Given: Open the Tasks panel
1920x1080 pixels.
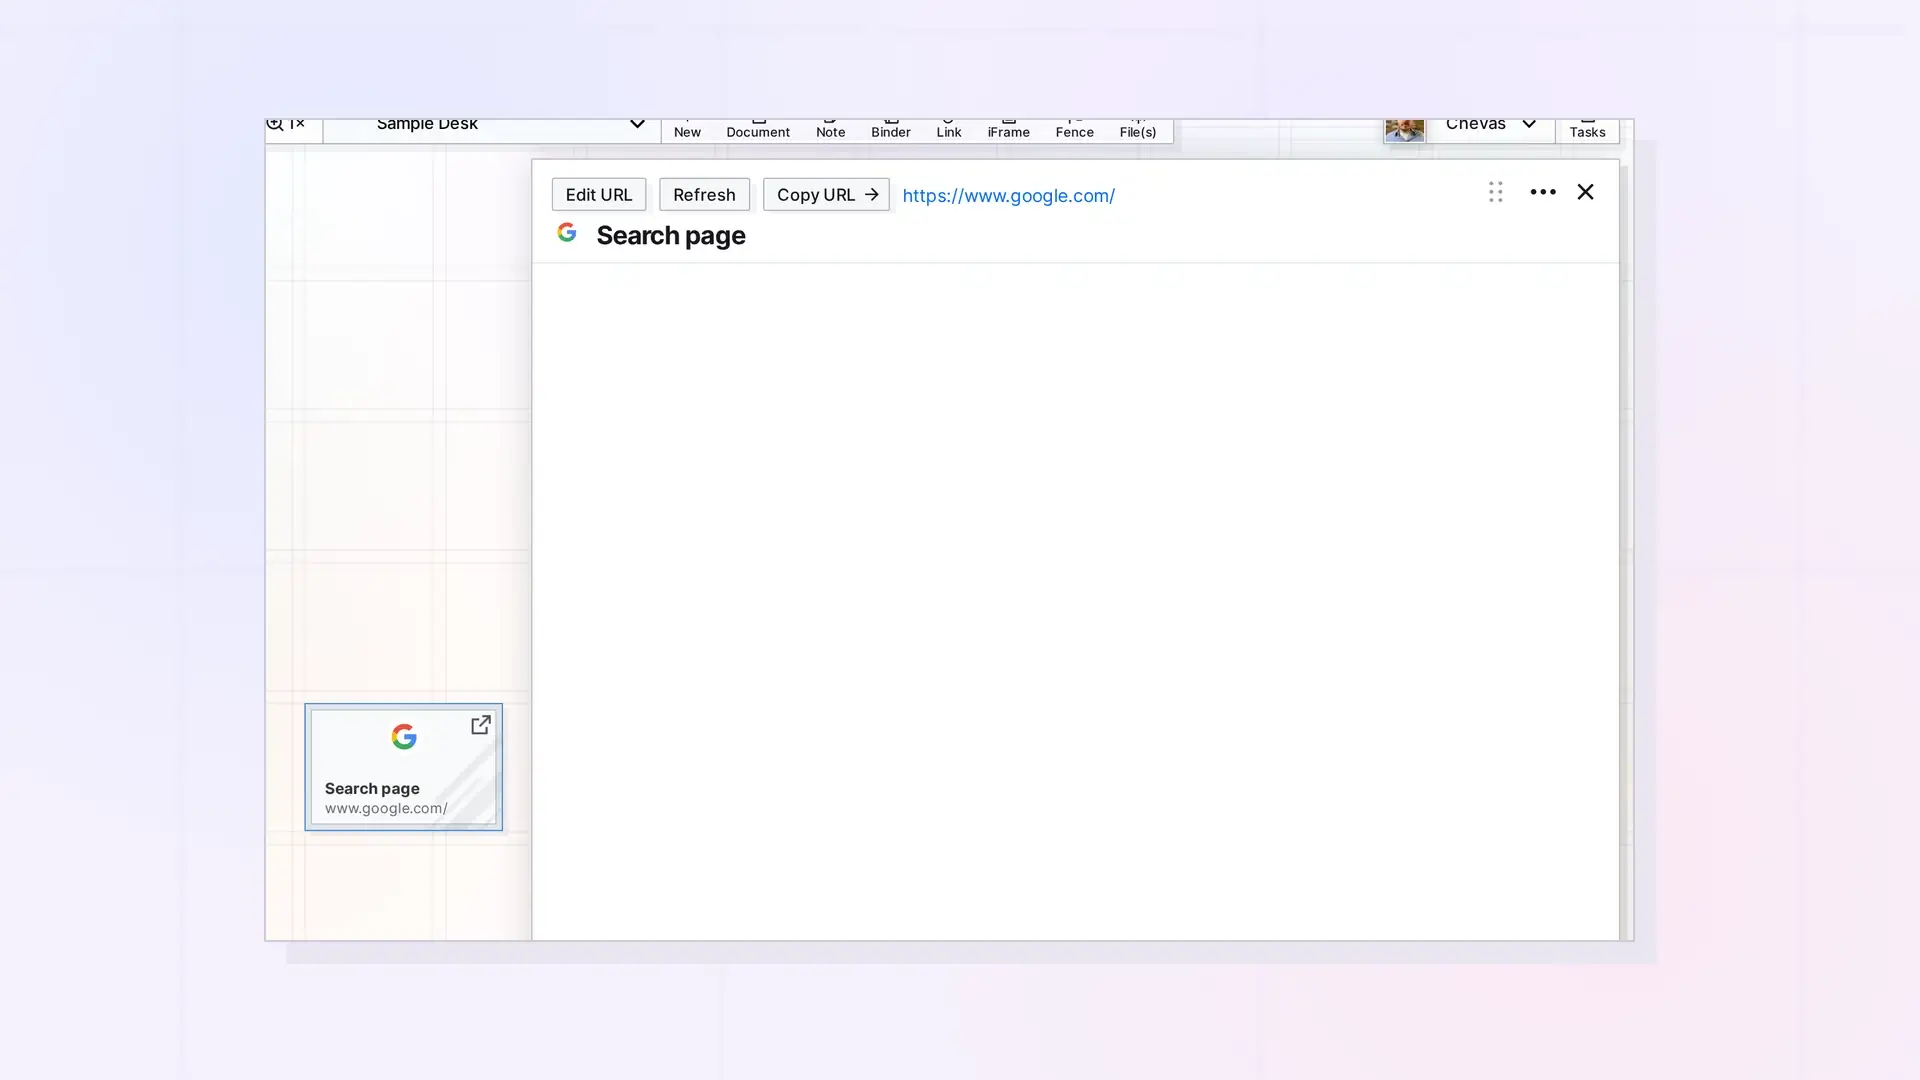Looking at the screenshot, I should pos(1587,130).
